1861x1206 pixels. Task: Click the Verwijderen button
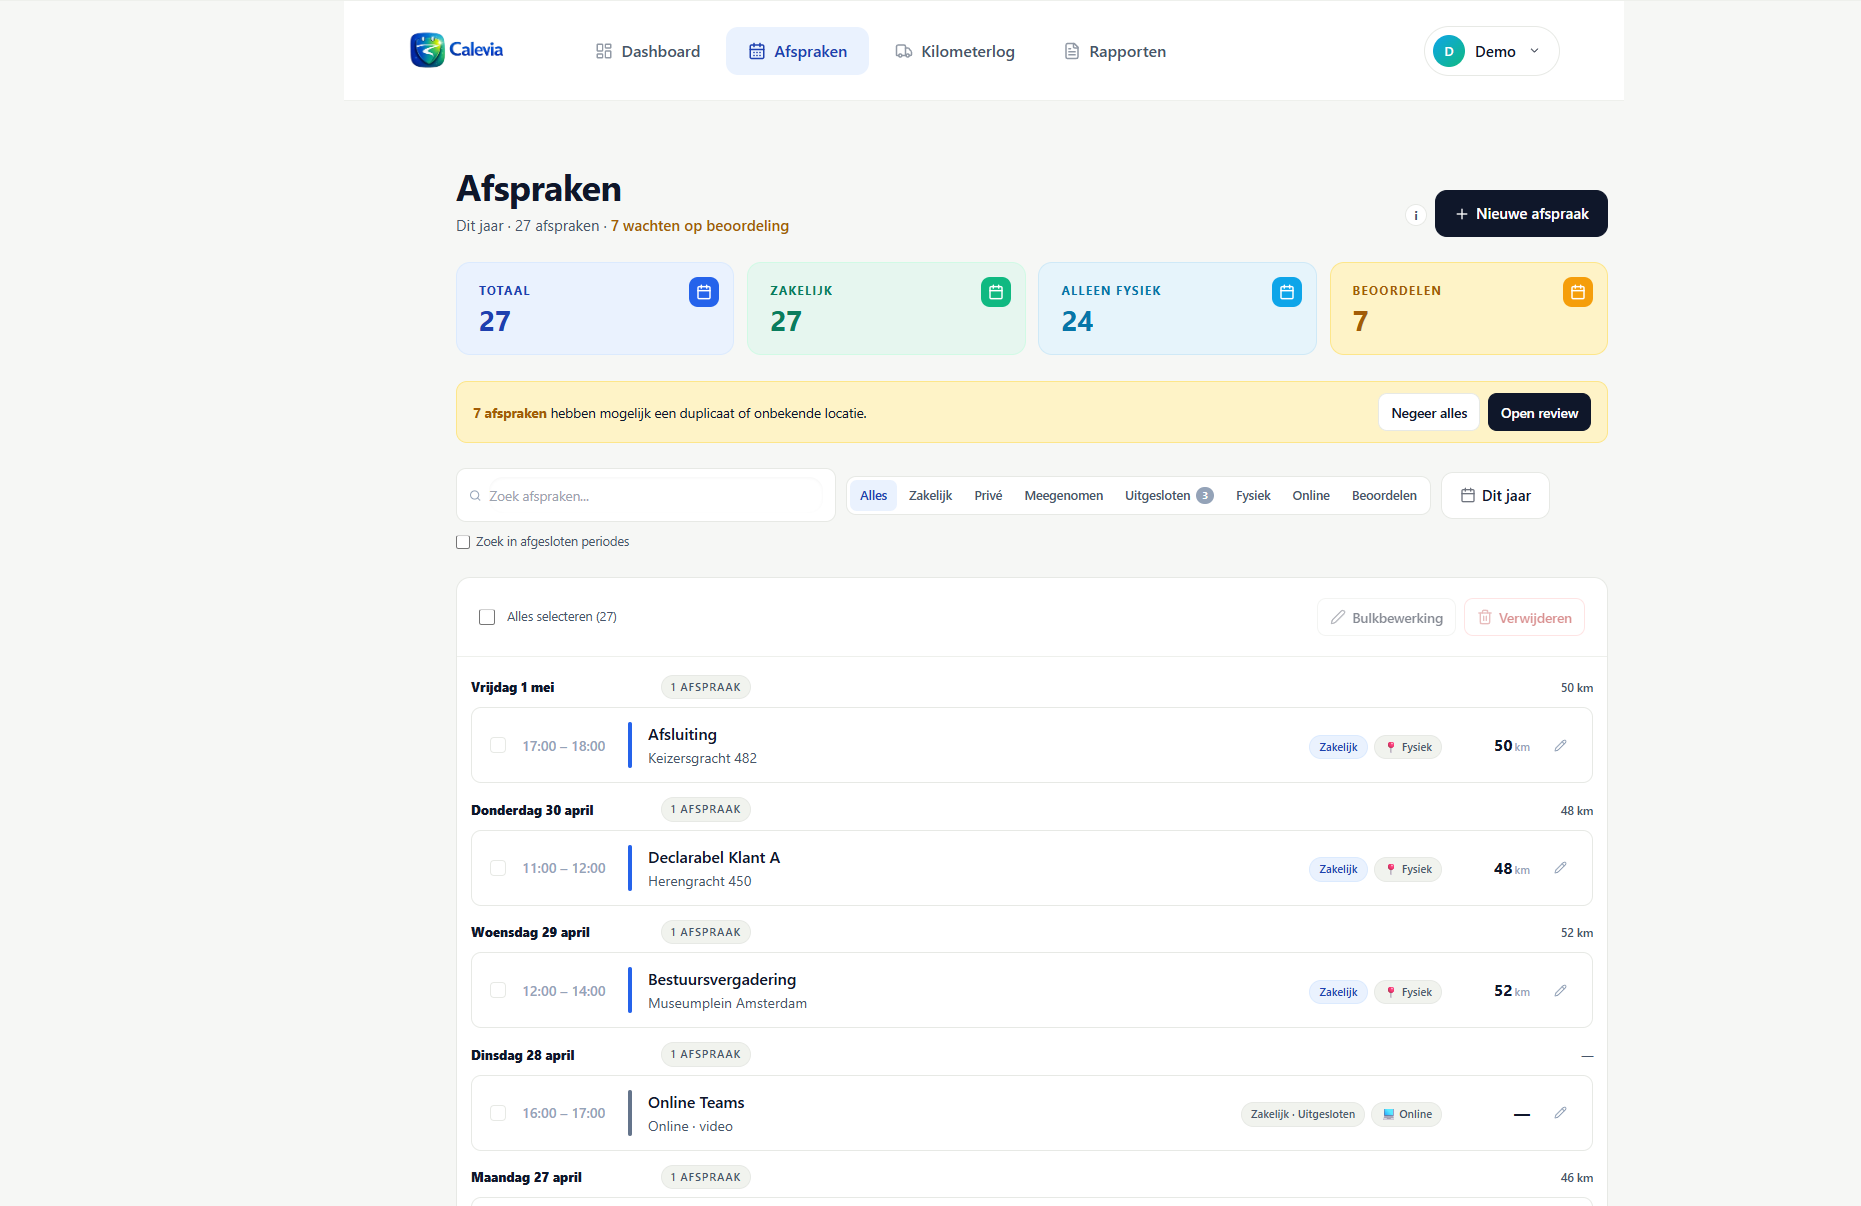(x=1524, y=618)
